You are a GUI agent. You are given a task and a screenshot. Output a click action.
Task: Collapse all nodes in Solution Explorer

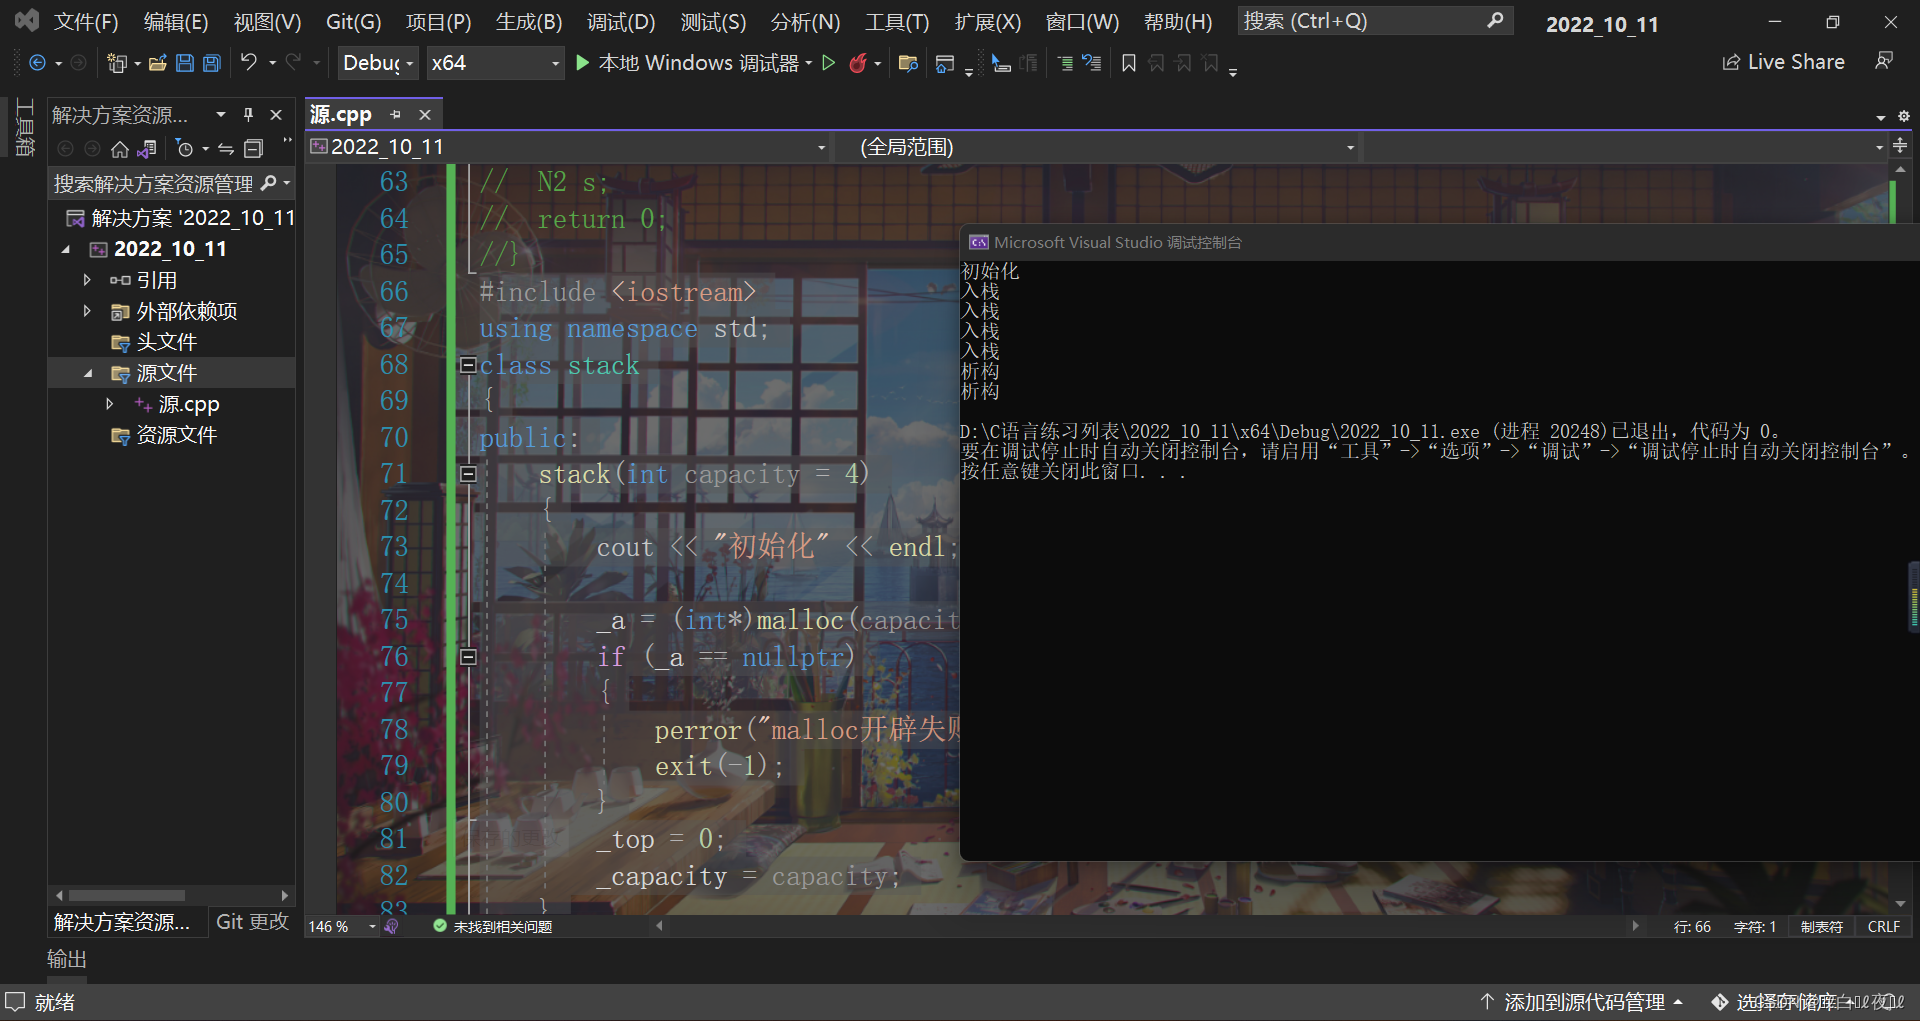(253, 148)
